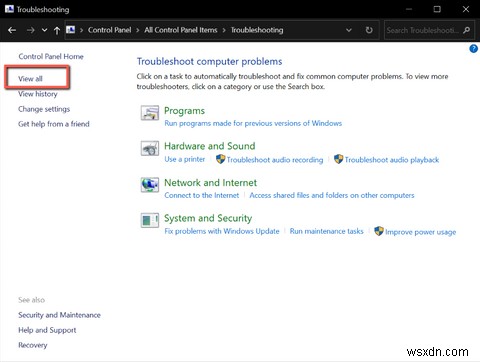Open Security and Maintenance under See also
Screen dimensions: 480x362
tap(59, 315)
